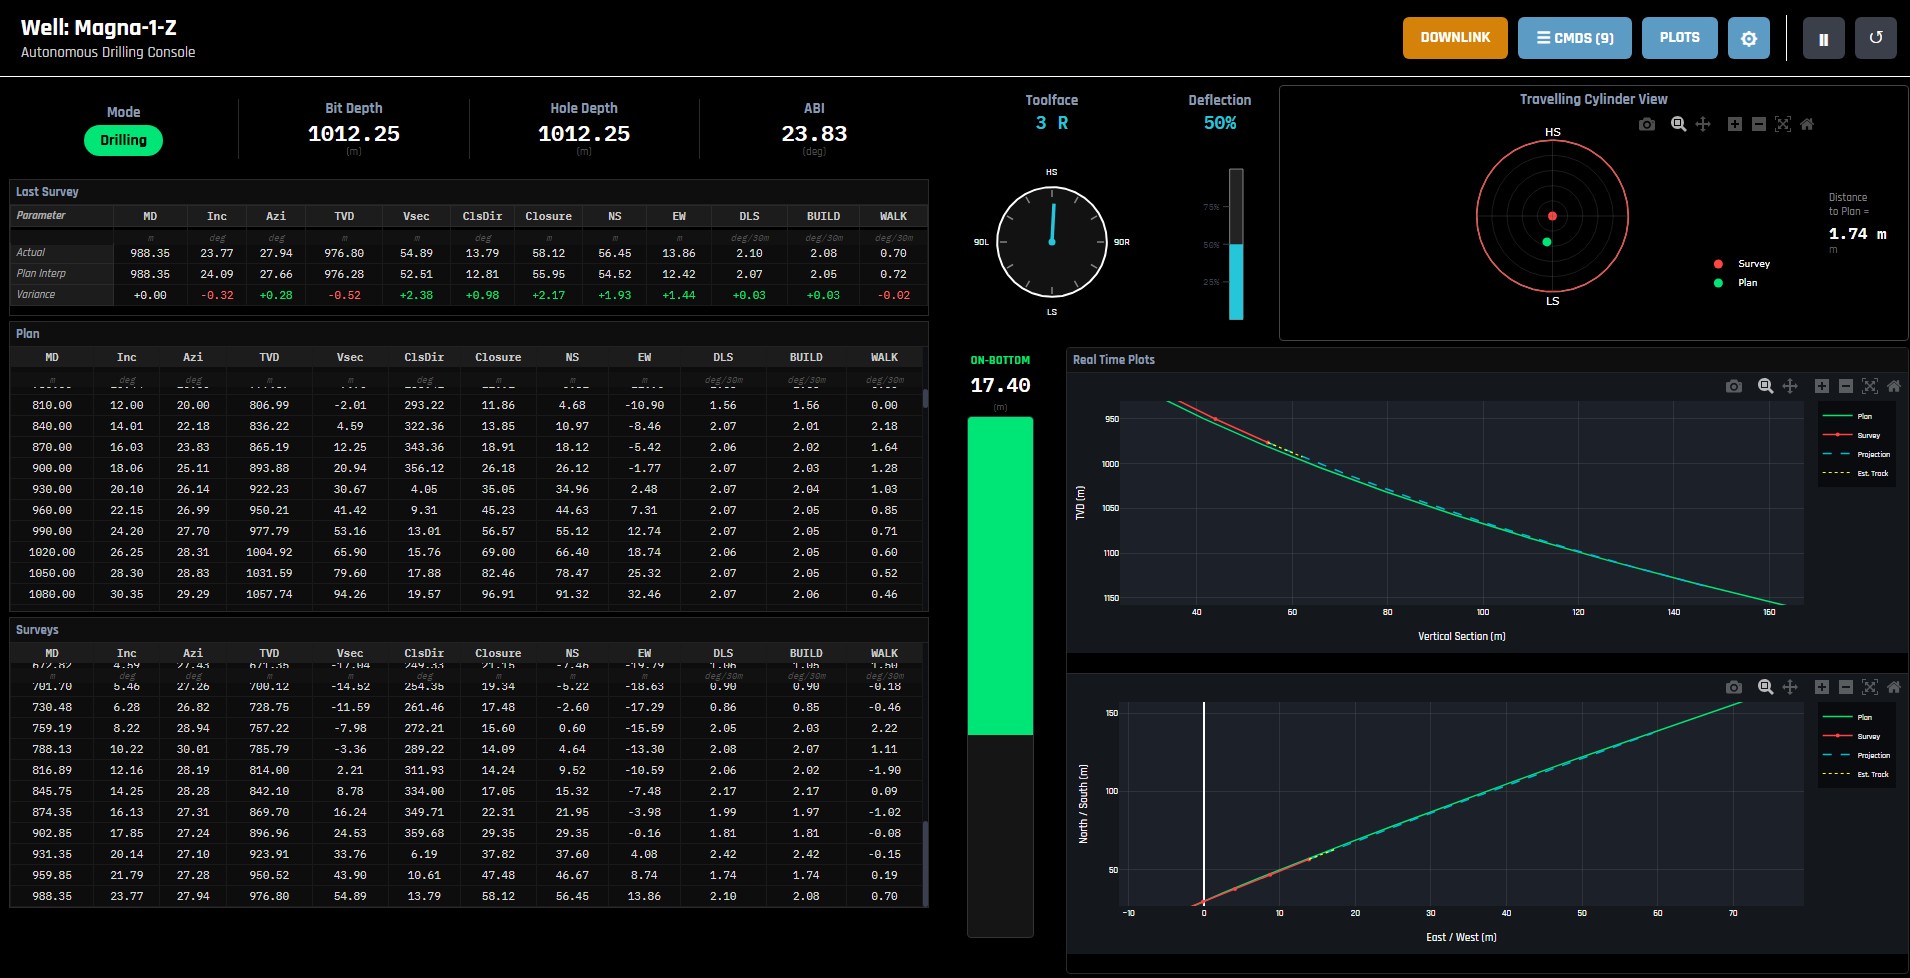Zoom out on Travelling Cylinder View plot
The width and height of the screenshot is (1910, 978).
[1759, 124]
